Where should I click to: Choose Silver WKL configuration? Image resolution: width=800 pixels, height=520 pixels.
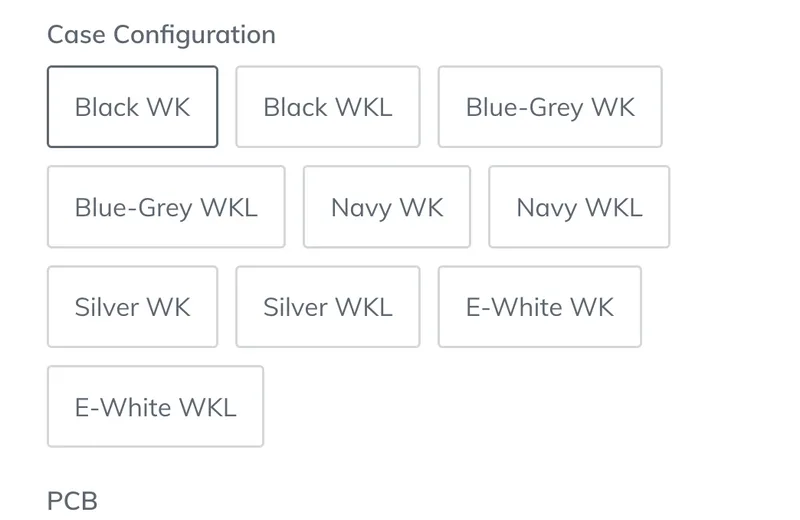[x=328, y=307]
